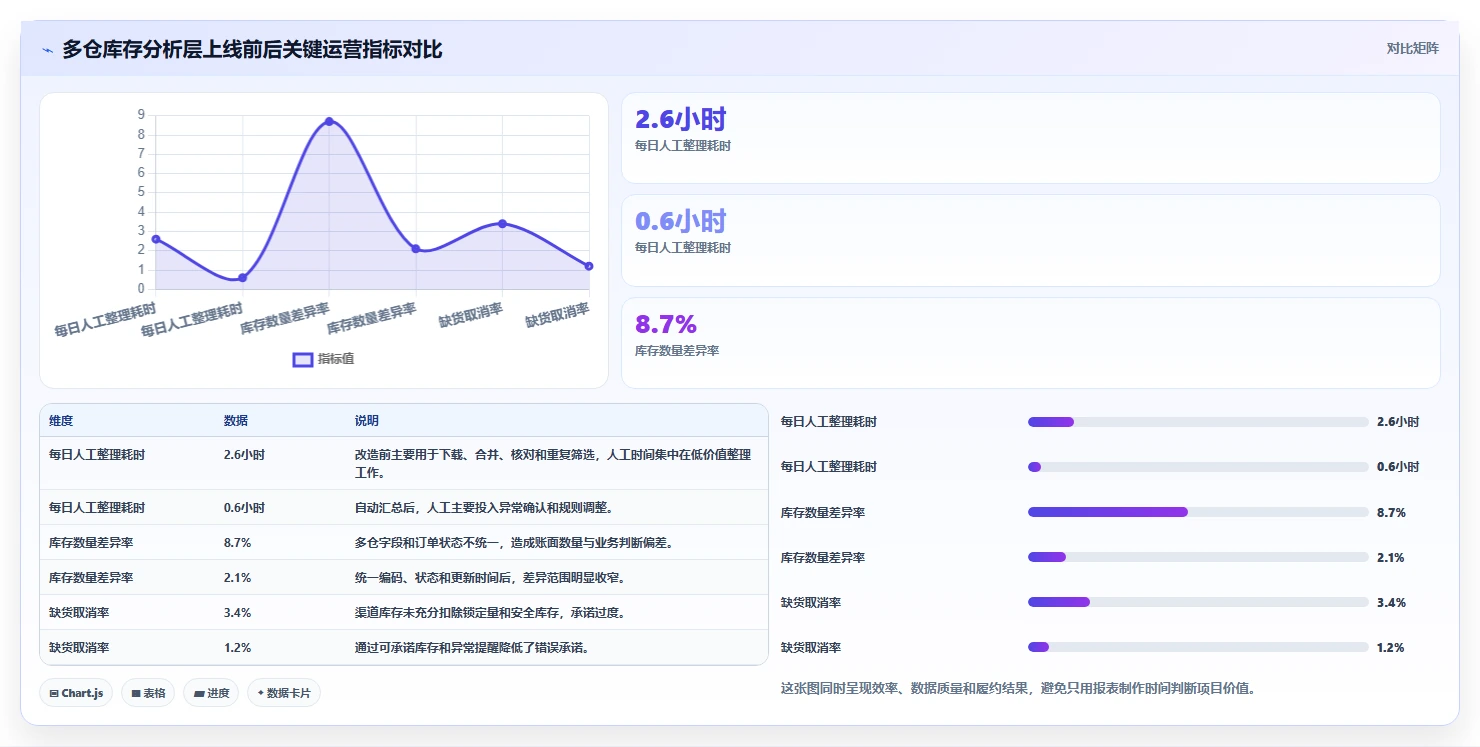Click the progress bar labeled 1.2%
This screenshot has height=747, width=1480.
1198,647
